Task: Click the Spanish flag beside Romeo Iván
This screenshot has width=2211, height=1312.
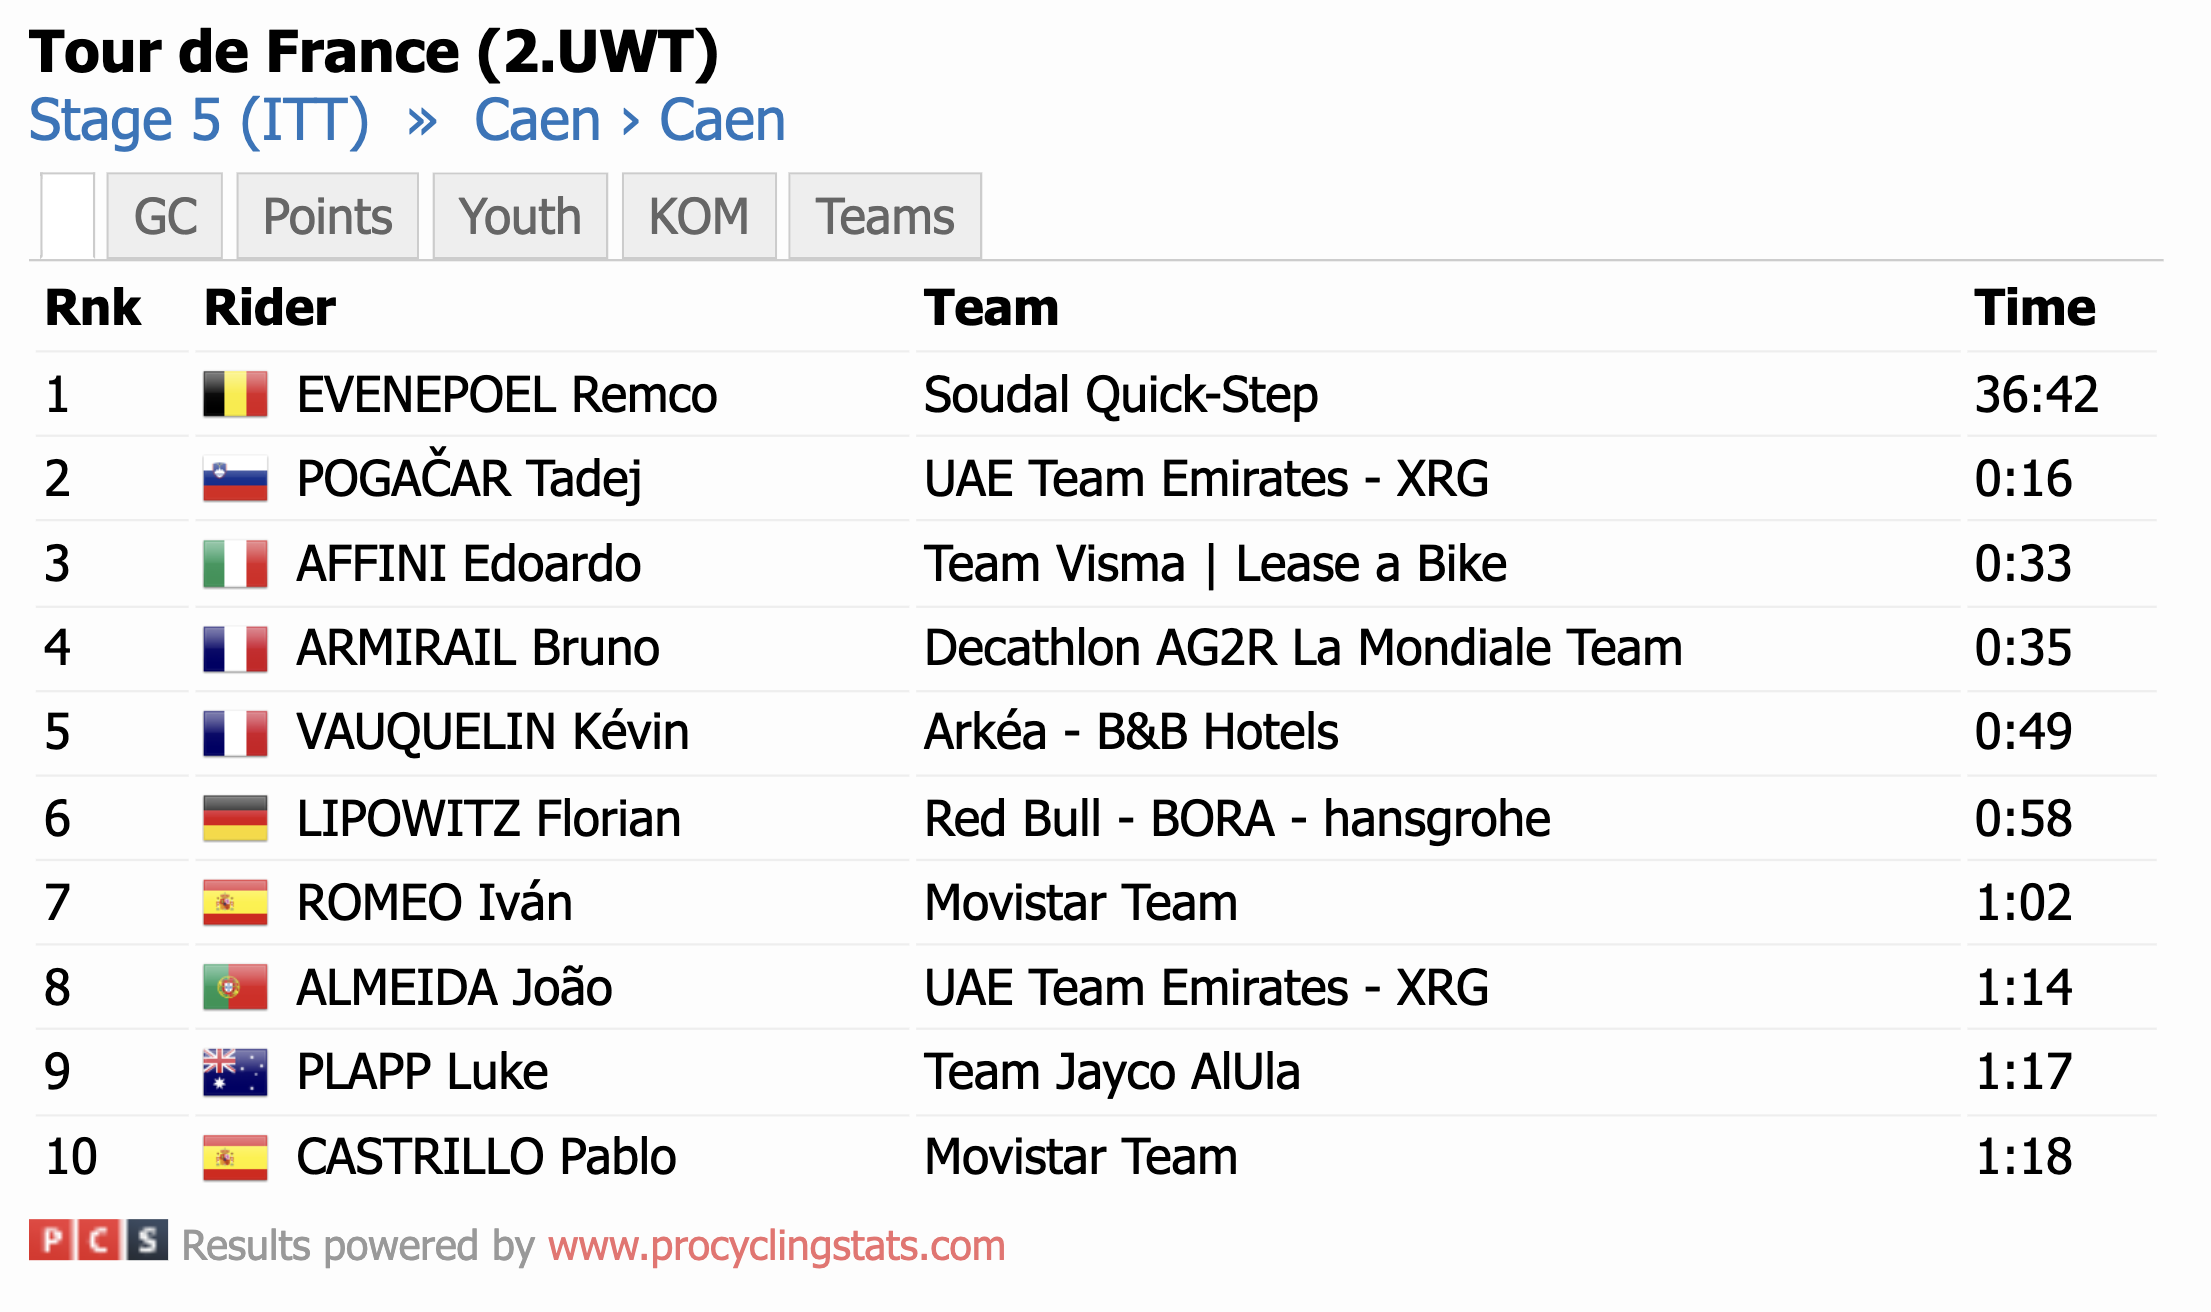Action: 235,902
